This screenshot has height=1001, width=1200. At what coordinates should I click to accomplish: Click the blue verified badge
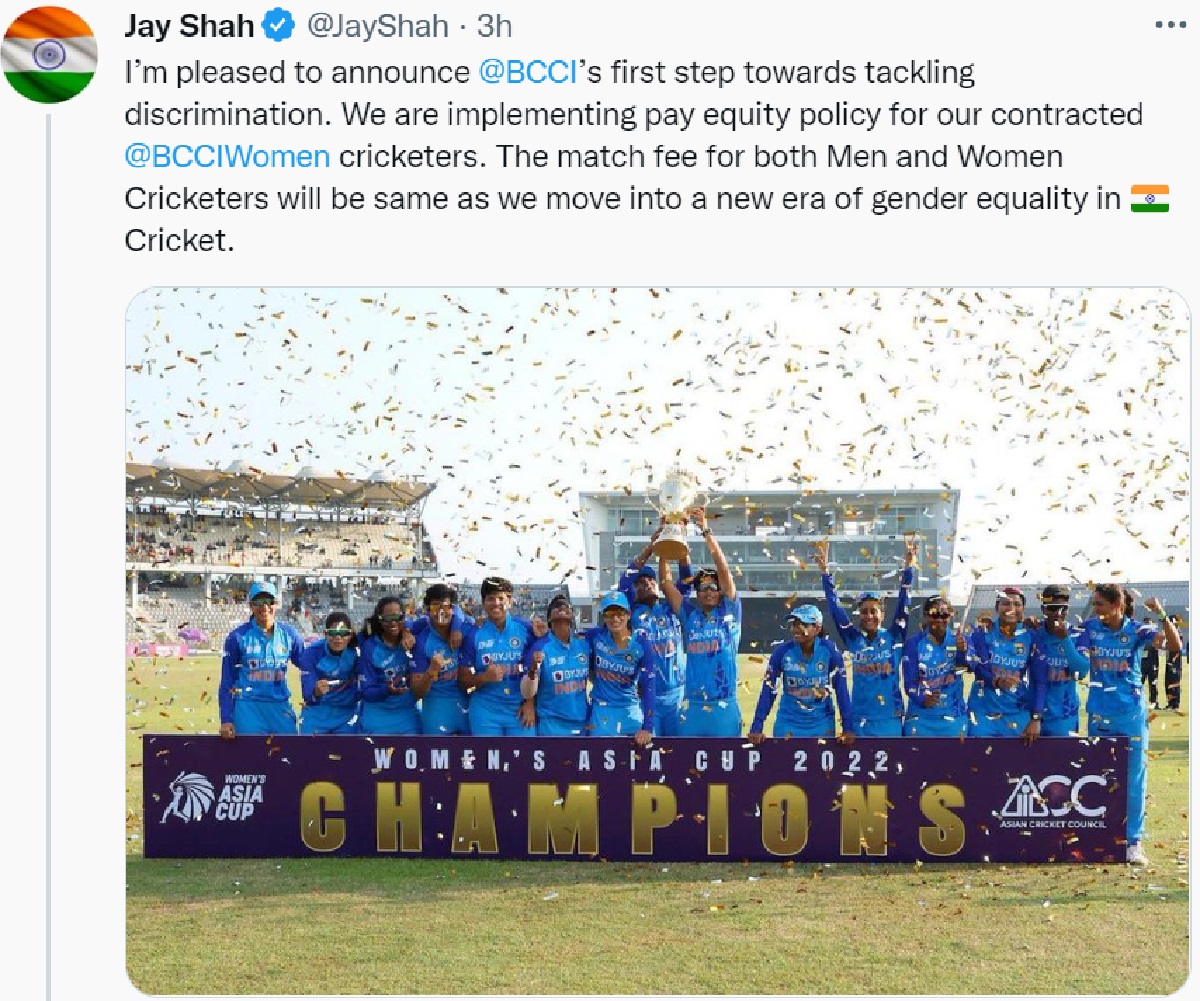pos(278,26)
